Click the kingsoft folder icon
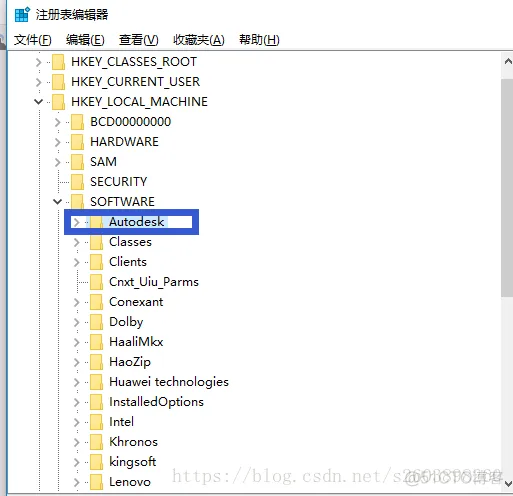Viewport: 513px width, 496px height. 96,462
